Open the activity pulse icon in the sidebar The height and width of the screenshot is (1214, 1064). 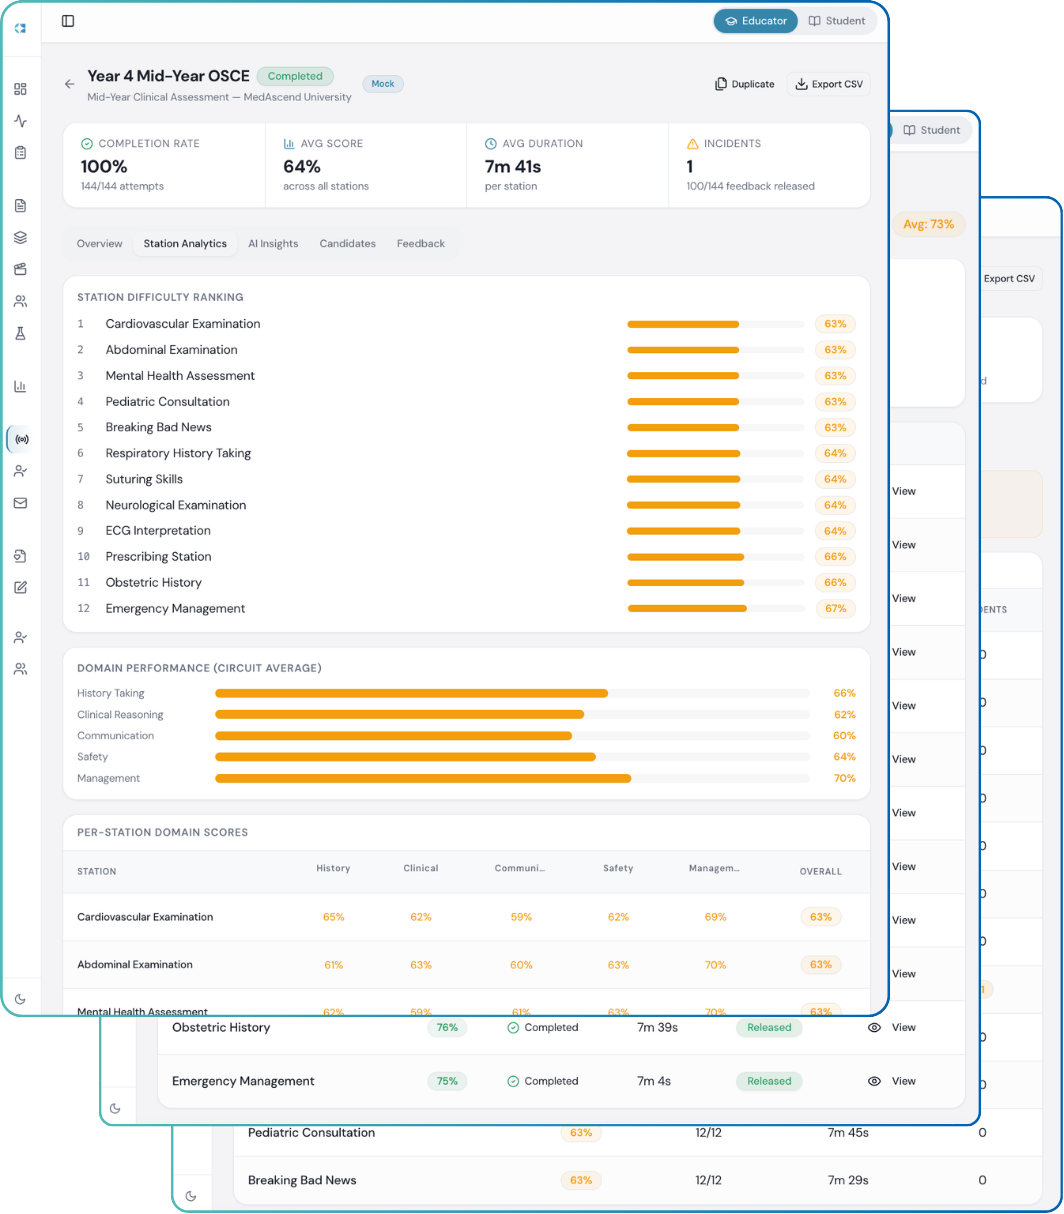coord(20,121)
